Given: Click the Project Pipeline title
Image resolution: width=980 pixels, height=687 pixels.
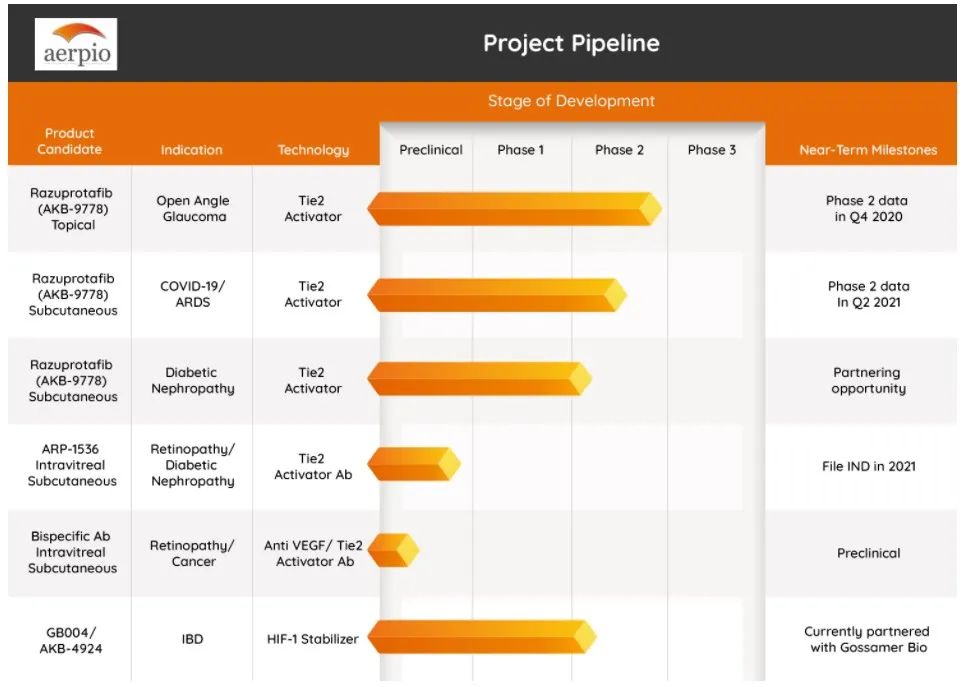Looking at the screenshot, I should 571,44.
